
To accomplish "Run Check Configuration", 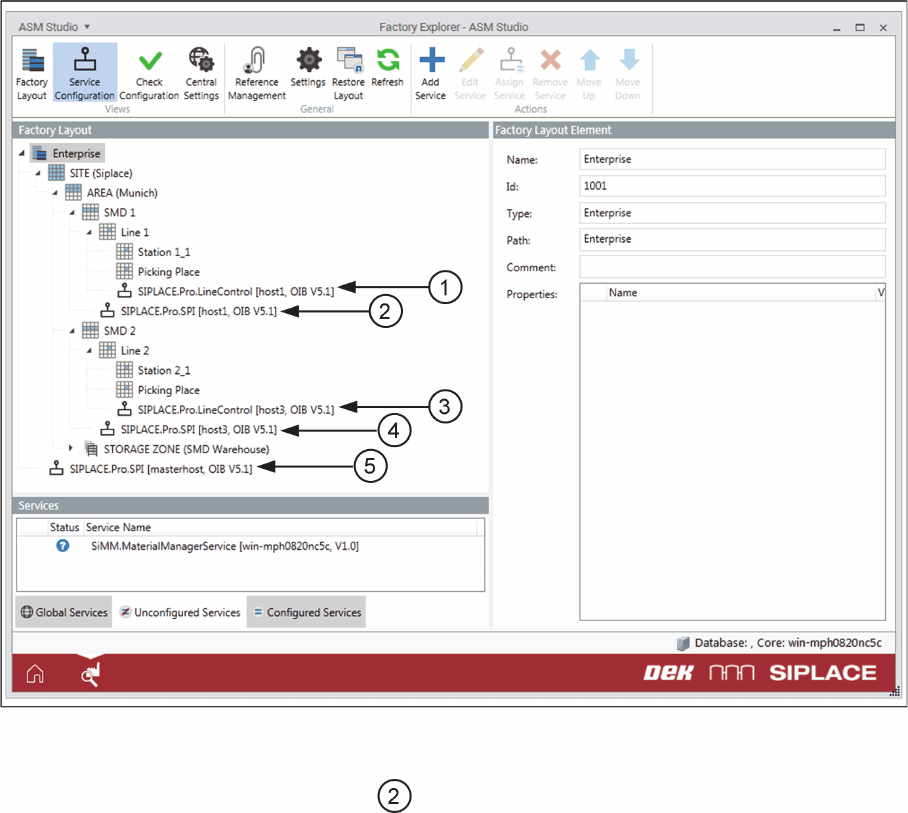I will point(149,74).
